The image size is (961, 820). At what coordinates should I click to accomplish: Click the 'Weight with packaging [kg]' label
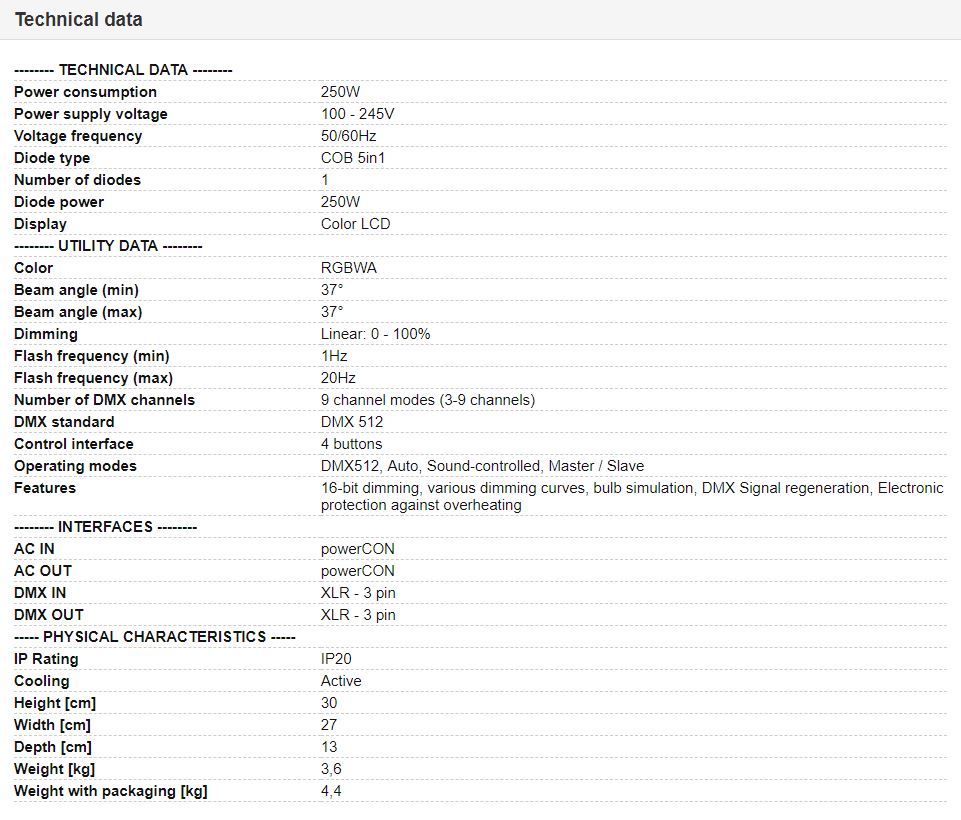[111, 792]
